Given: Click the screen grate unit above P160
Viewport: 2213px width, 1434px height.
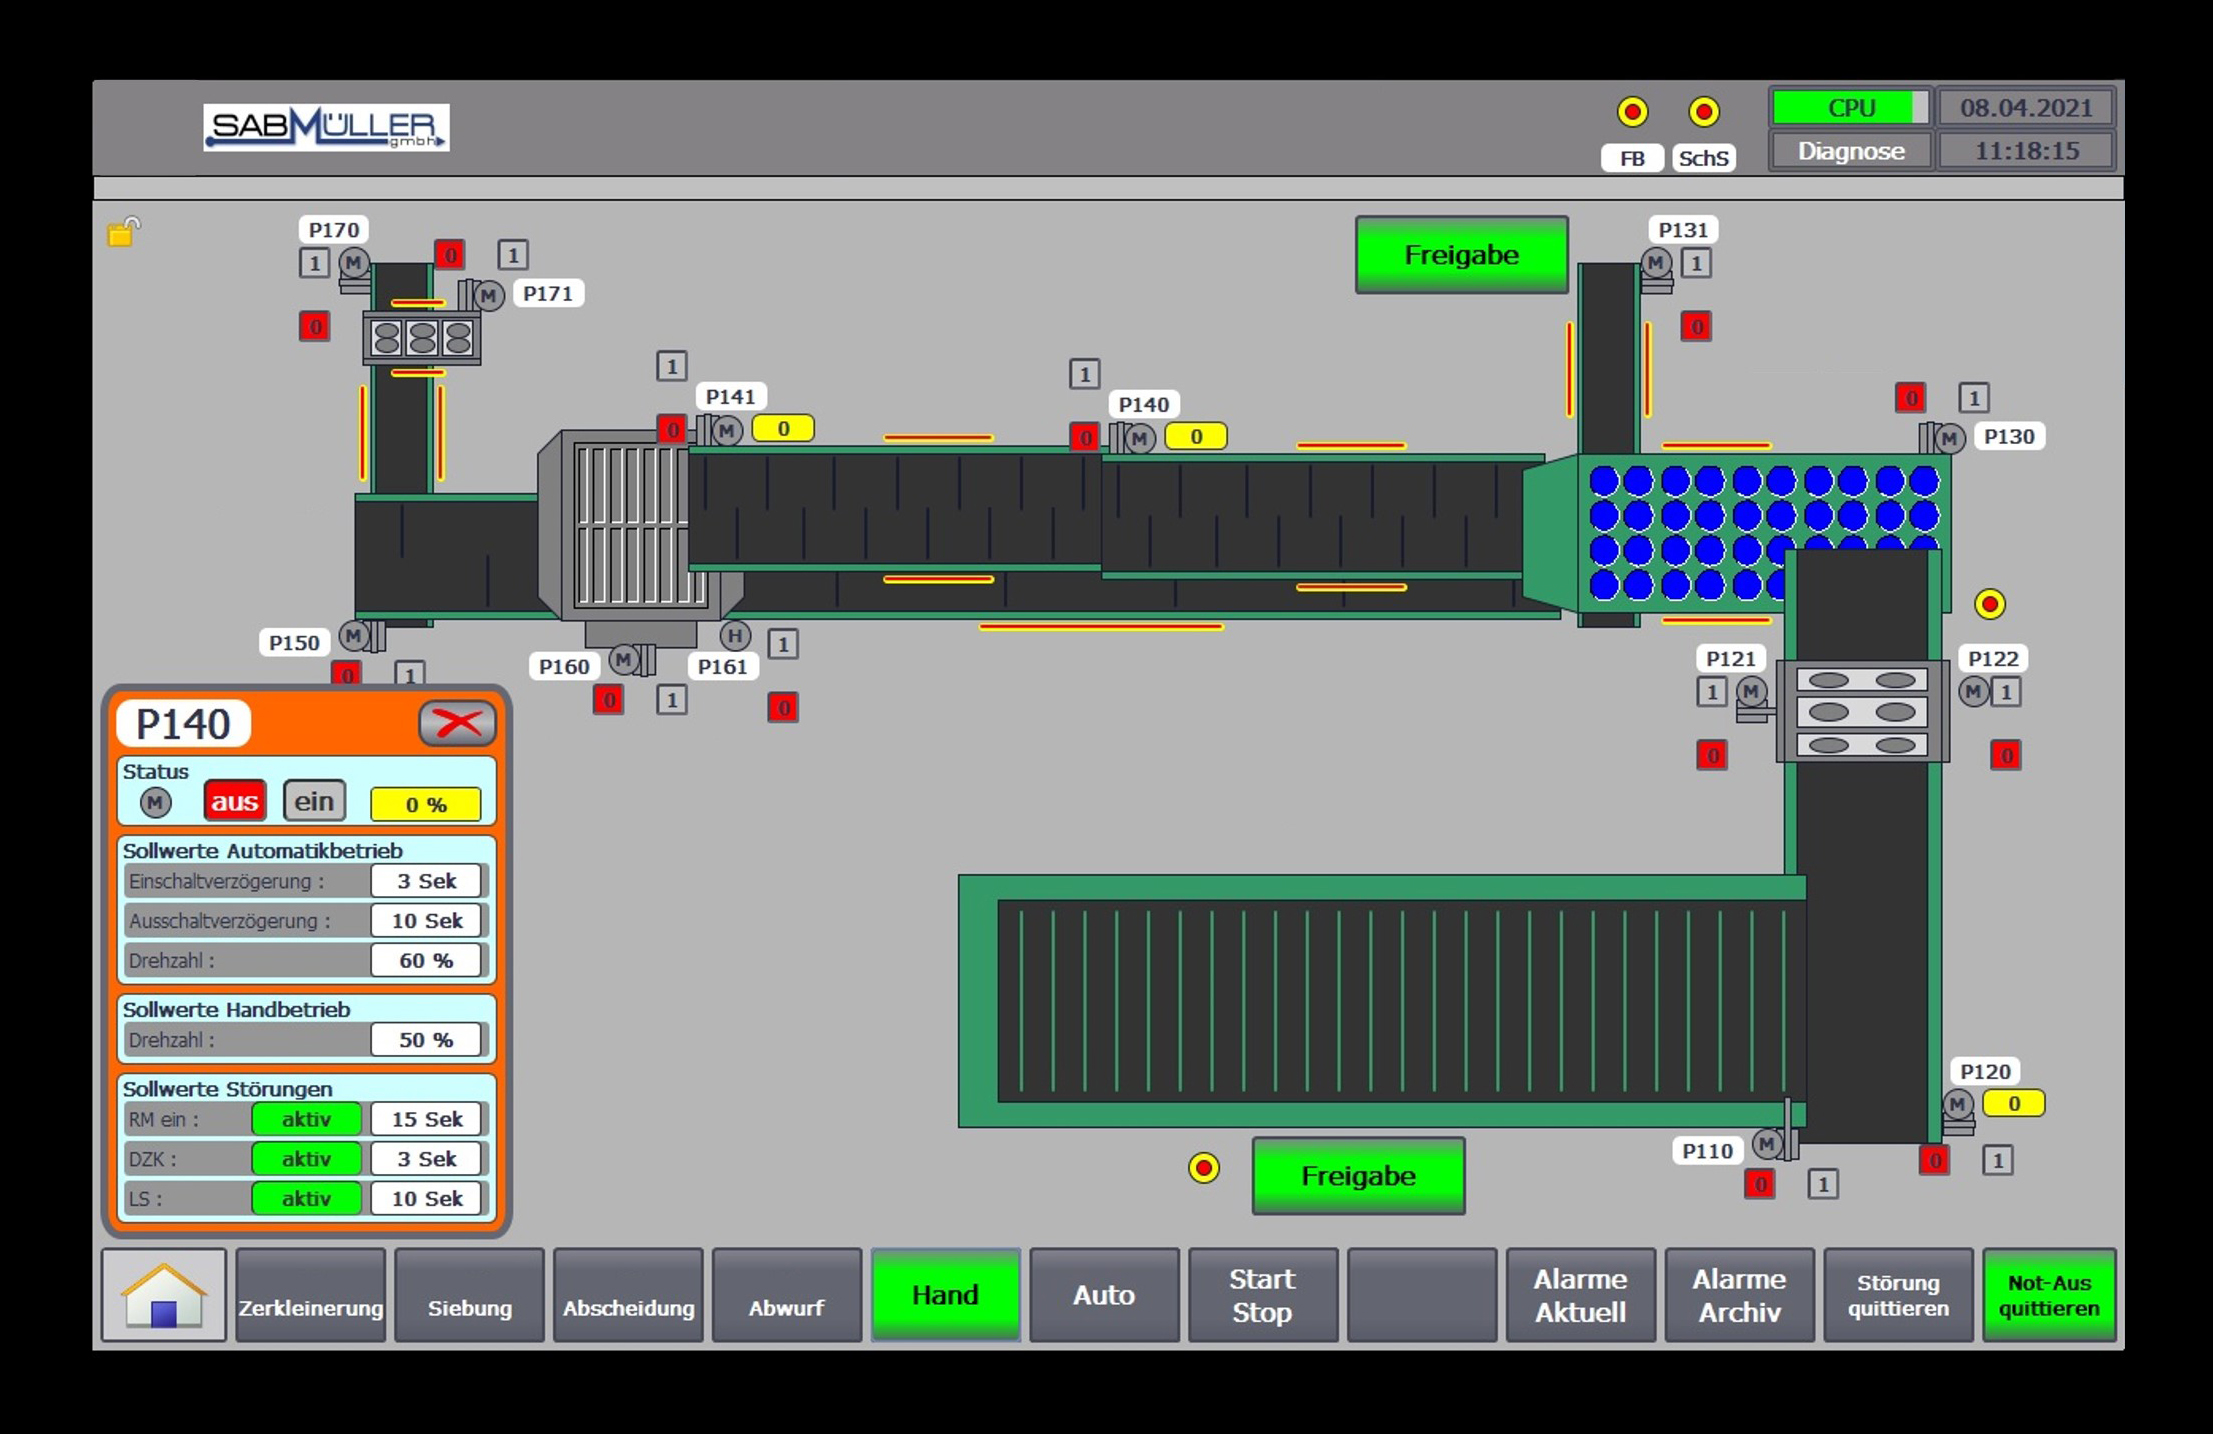Looking at the screenshot, I should pos(640,525).
